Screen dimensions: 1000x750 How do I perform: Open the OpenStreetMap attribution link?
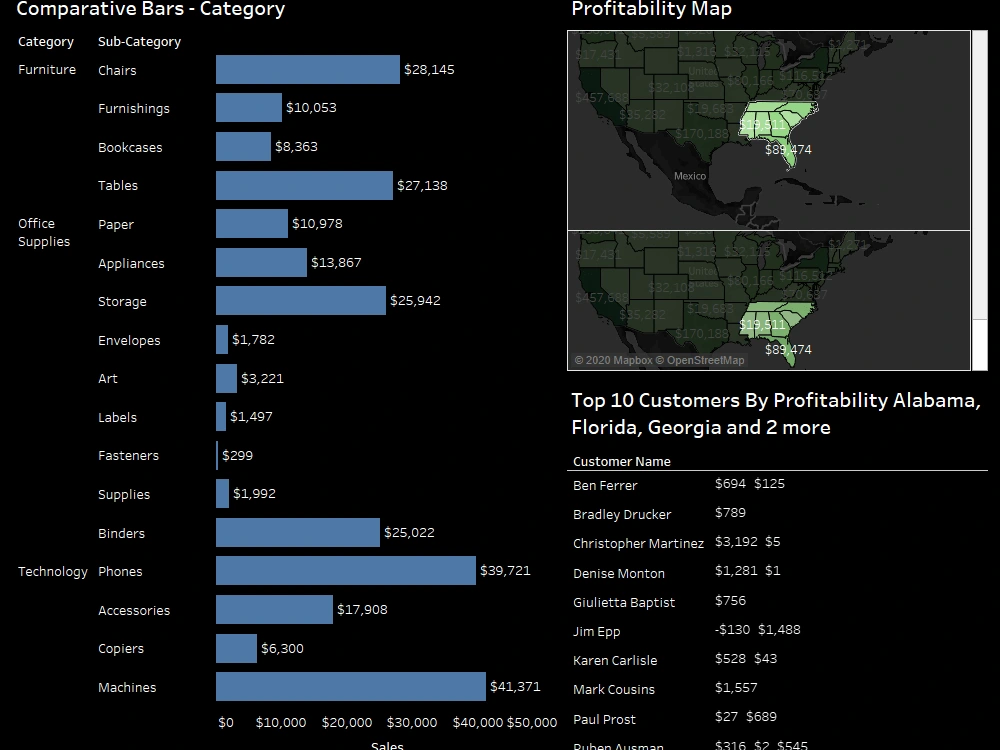click(701, 359)
